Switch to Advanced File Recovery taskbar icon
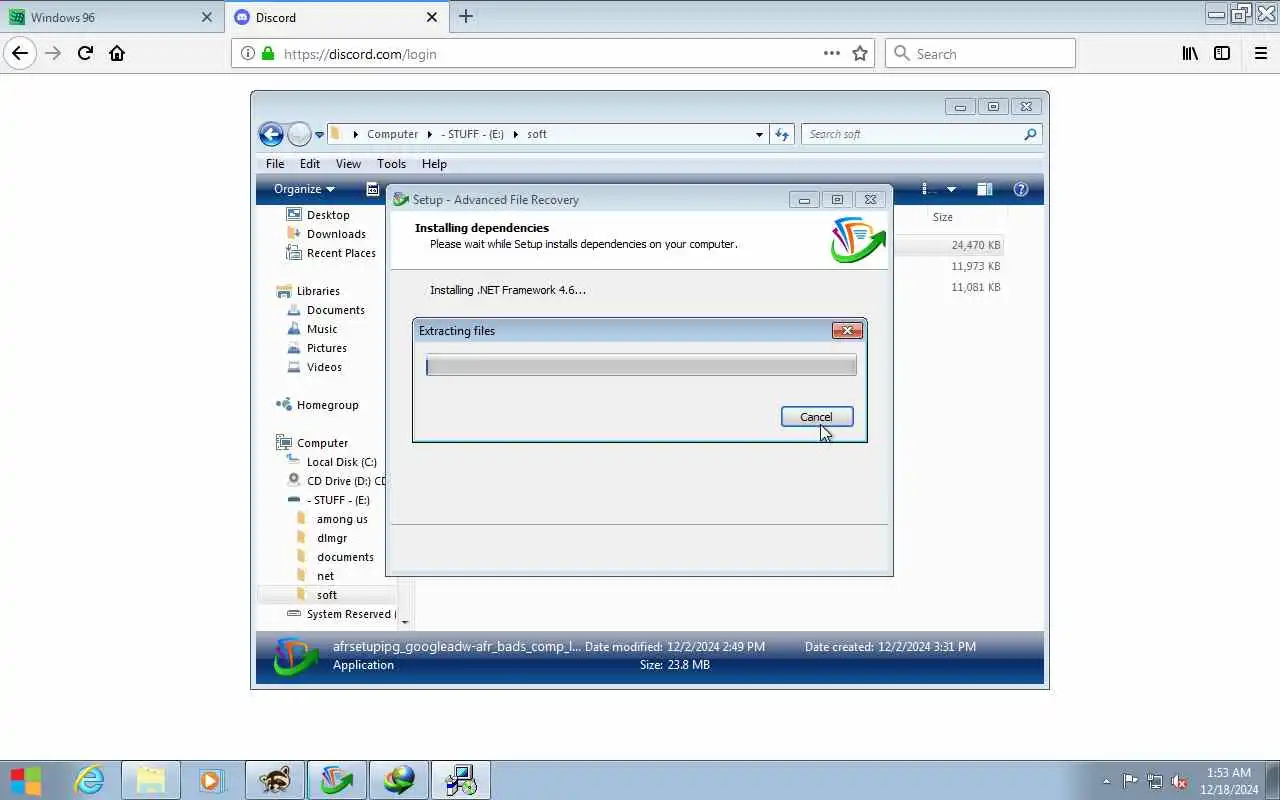The image size is (1280, 800). coord(336,780)
